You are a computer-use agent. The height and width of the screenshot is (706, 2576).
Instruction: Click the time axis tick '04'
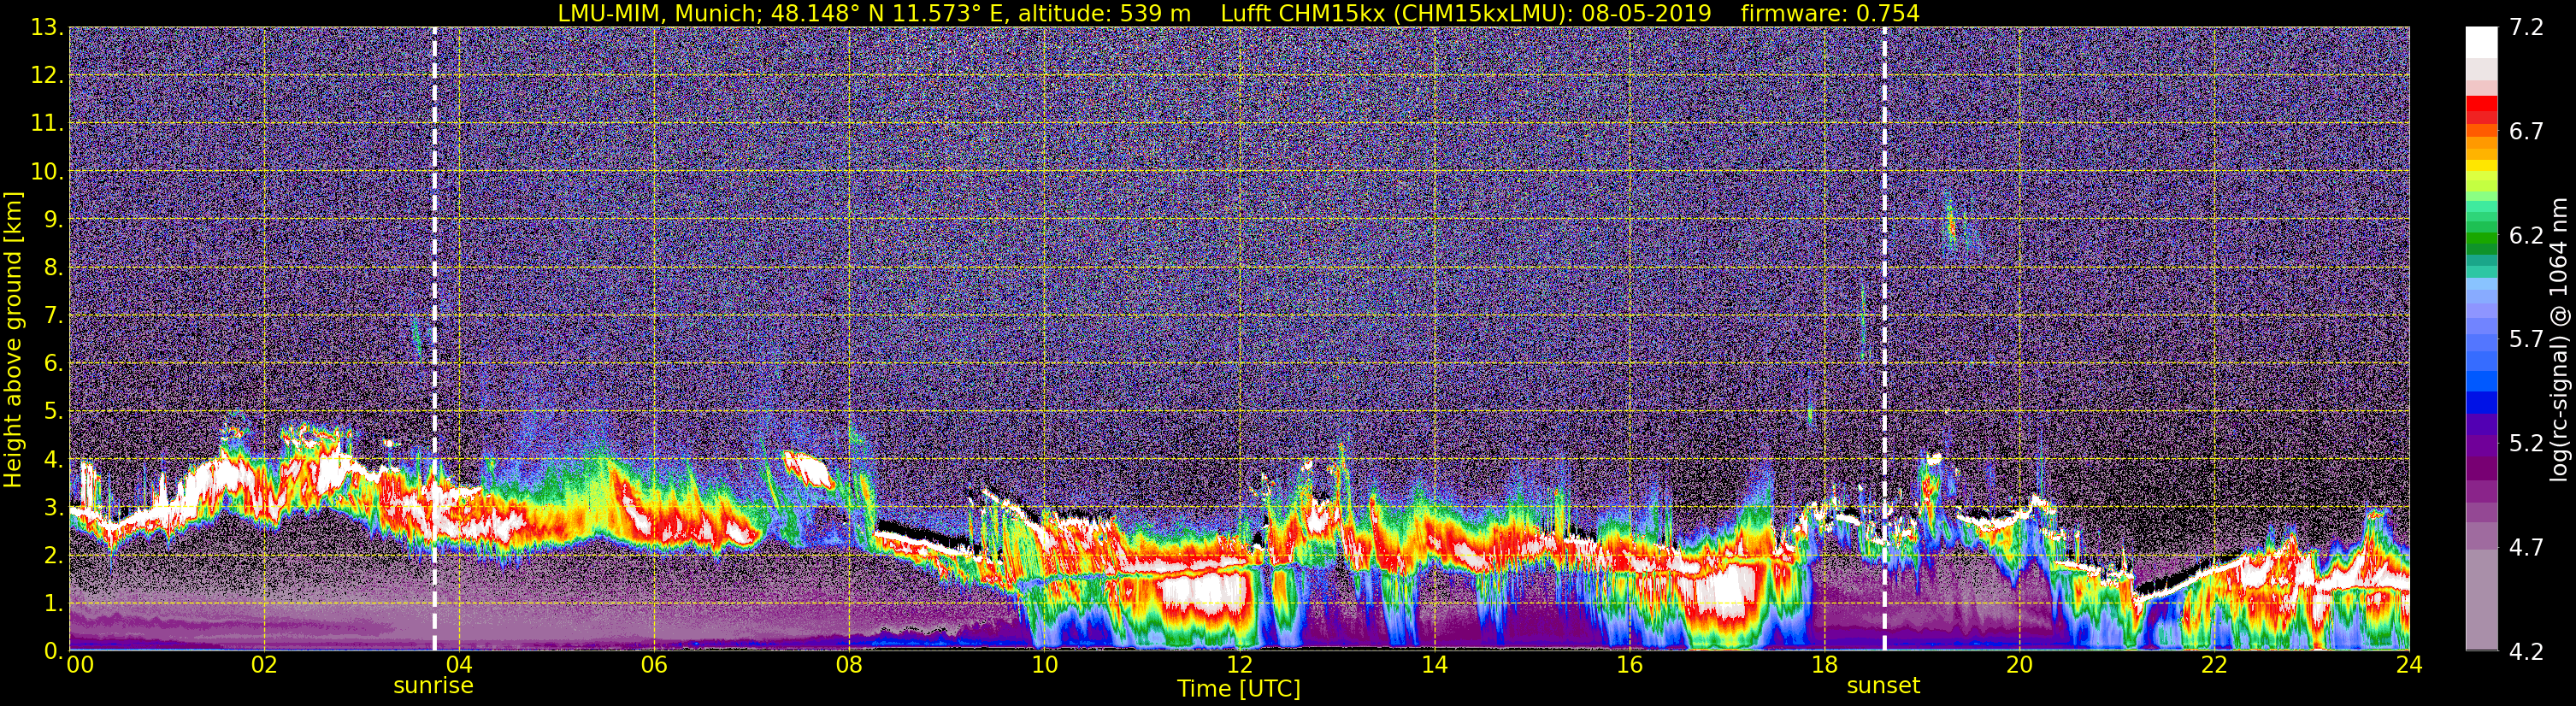point(459,666)
